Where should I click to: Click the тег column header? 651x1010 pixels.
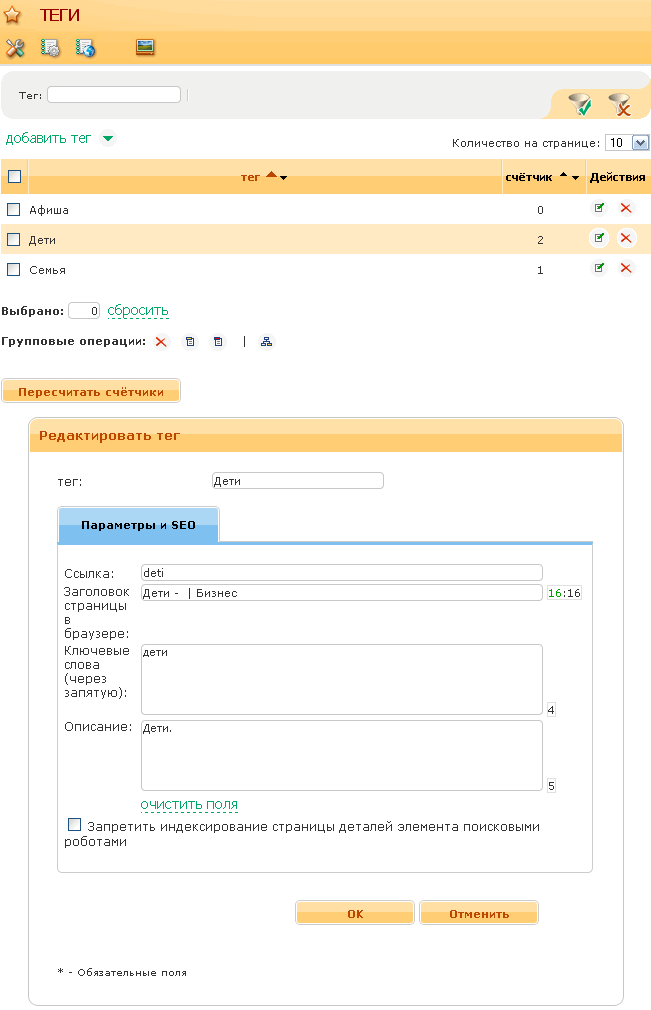coord(250,177)
